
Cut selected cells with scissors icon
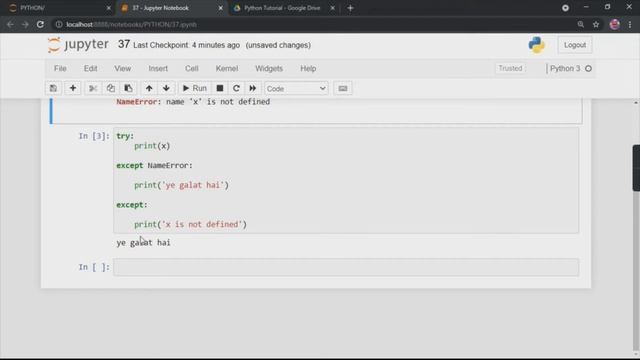point(93,88)
